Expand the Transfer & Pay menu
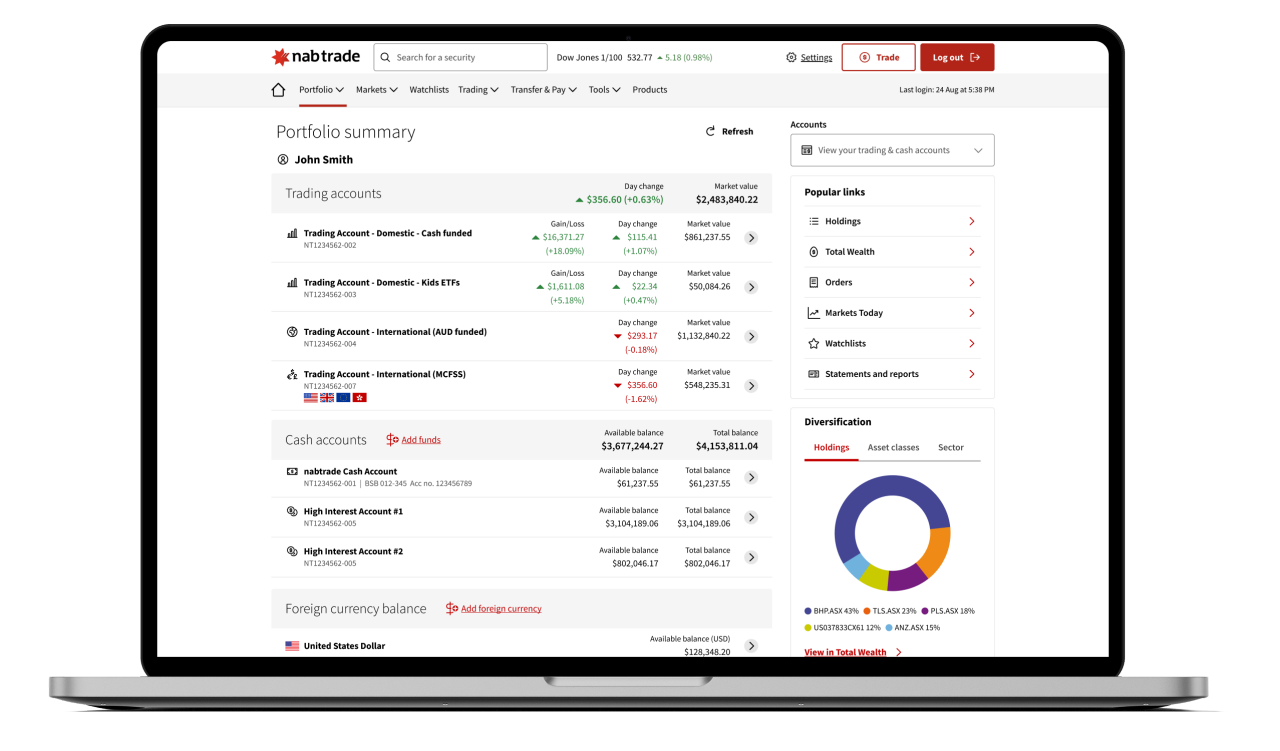The width and height of the screenshot is (1280, 751). pos(544,90)
